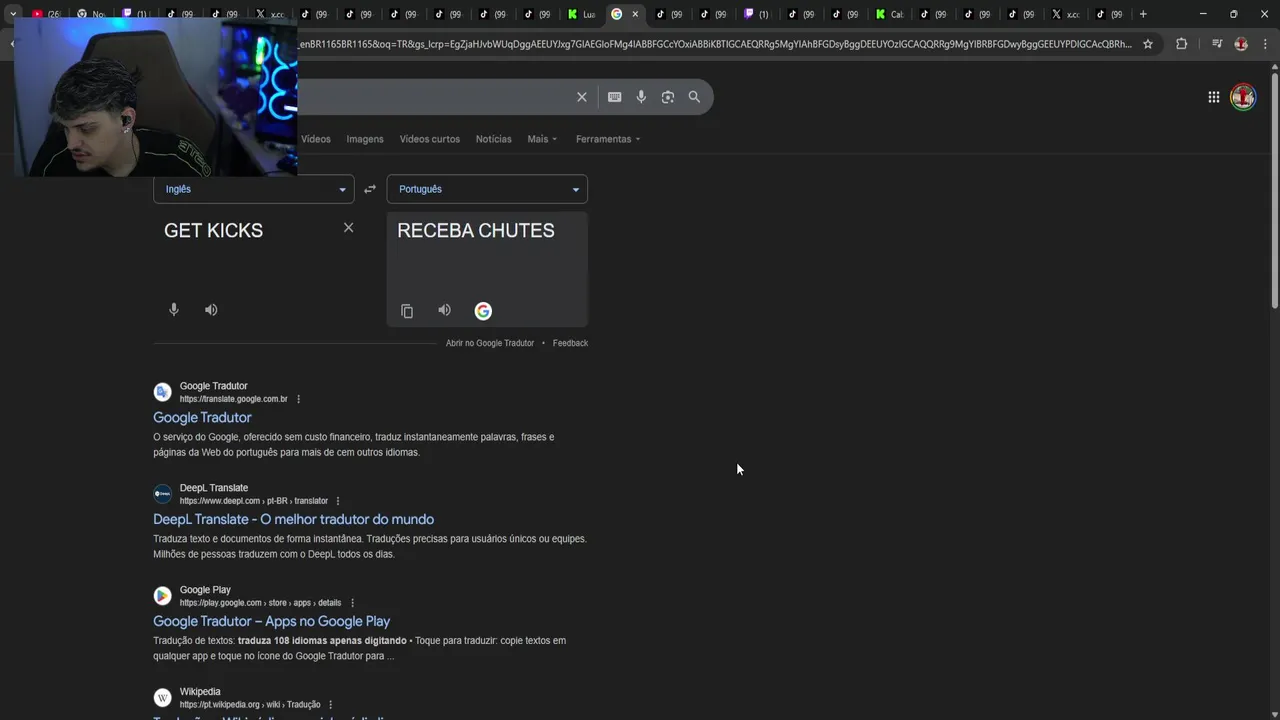Open DeepL Translate melhor tradutor link
Image resolution: width=1280 pixels, height=720 pixels.
(x=293, y=519)
